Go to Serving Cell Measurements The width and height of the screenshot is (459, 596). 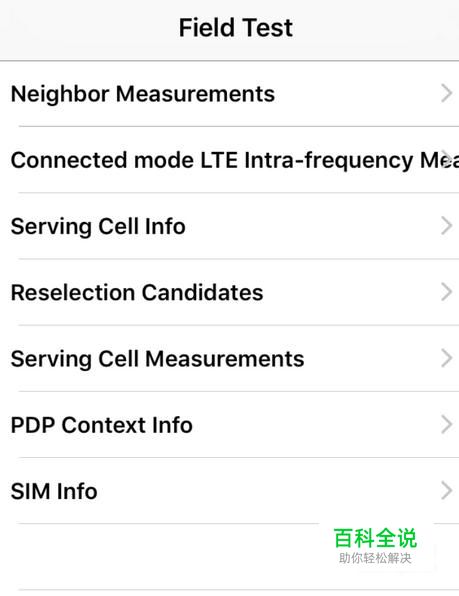230,358
